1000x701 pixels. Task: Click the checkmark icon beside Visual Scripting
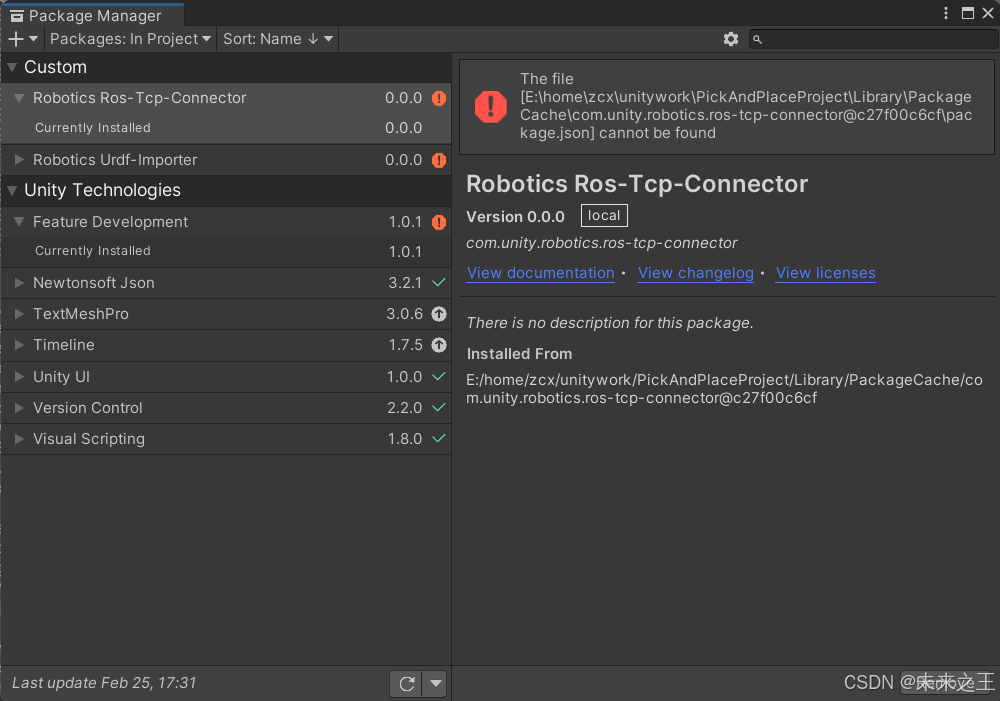pos(439,439)
